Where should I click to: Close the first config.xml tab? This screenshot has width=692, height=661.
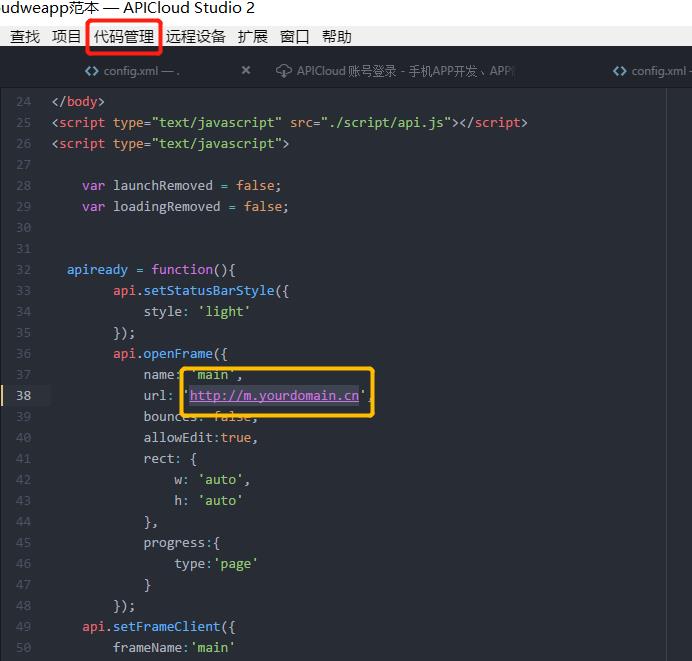pyautogui.click(x=246, y=70)
